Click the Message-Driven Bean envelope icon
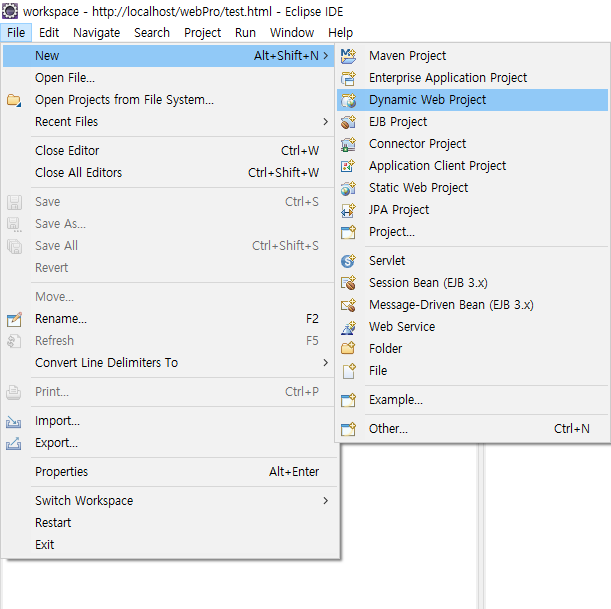The image size is (611, 609). [348, 305]
